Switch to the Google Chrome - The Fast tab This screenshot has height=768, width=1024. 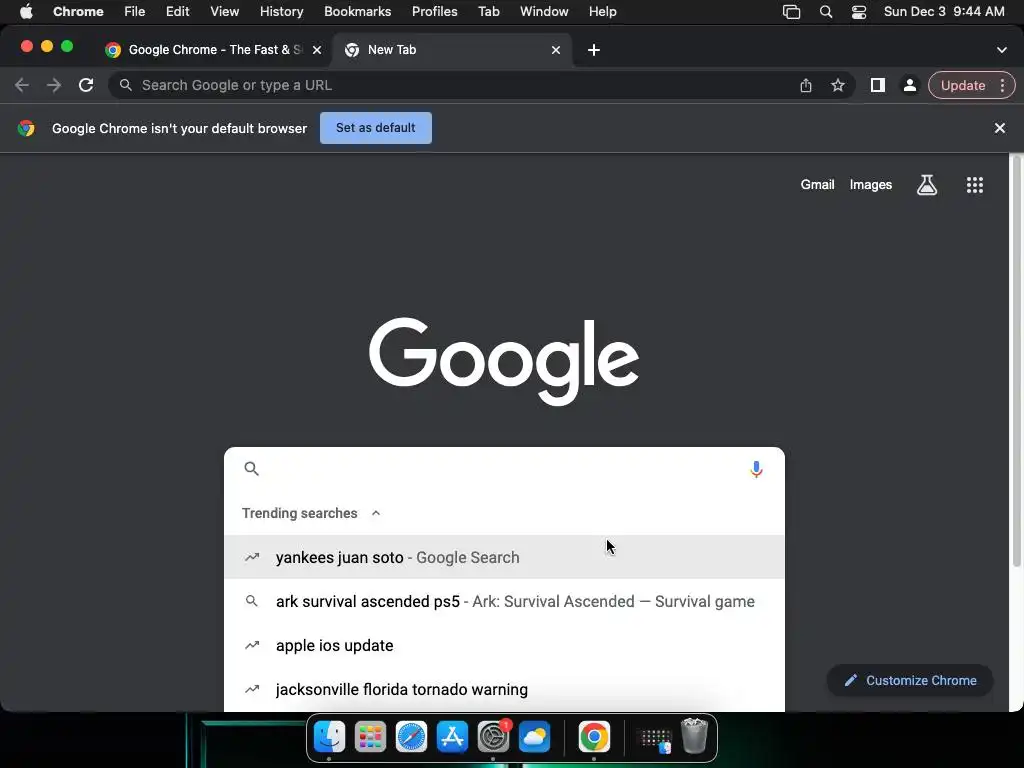coord(214,50)
